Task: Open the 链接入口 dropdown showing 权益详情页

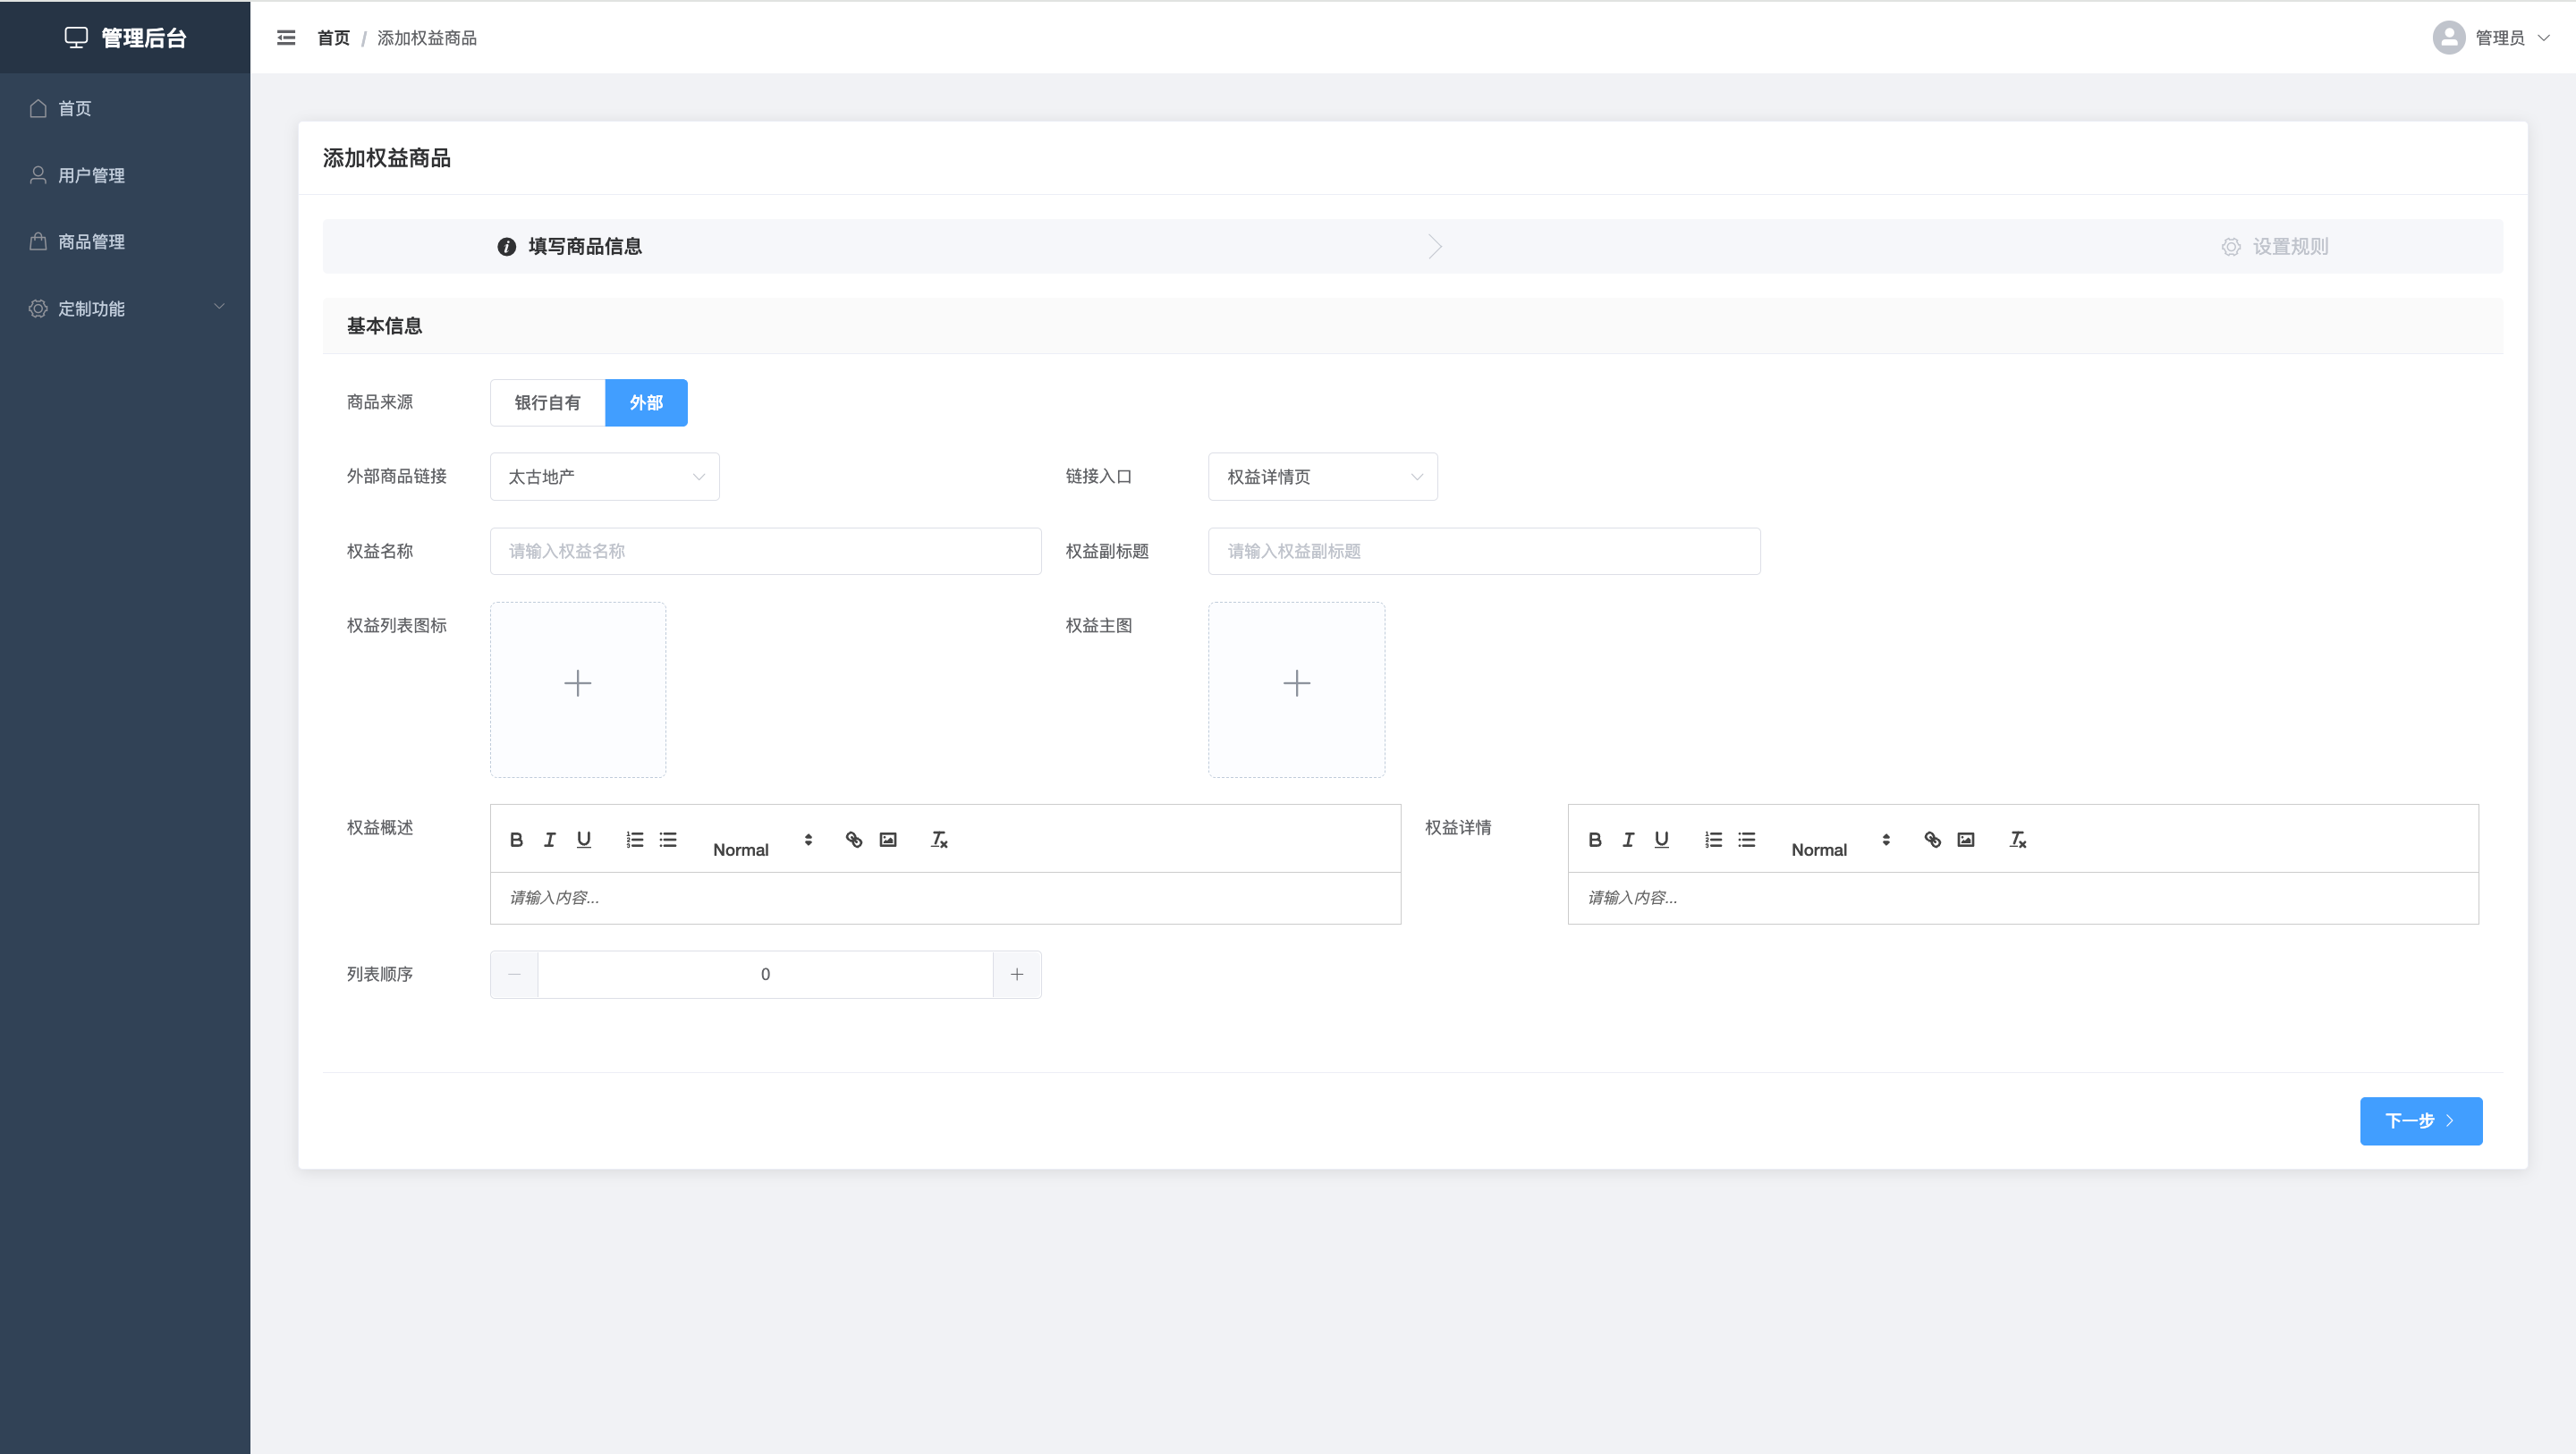Action: pyautogui.click(x=1323, y=477)
